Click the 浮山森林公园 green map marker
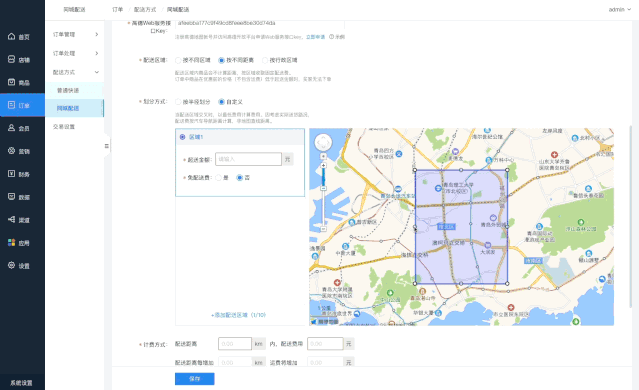The height and width of the screenshot is (390, 639). point(581,222)
